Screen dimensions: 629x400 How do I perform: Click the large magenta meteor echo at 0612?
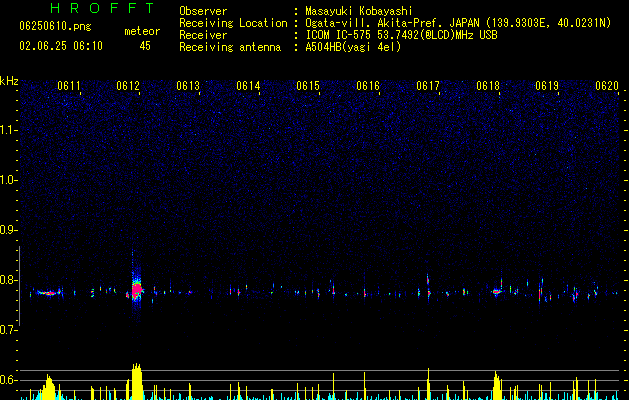(137, 289)
